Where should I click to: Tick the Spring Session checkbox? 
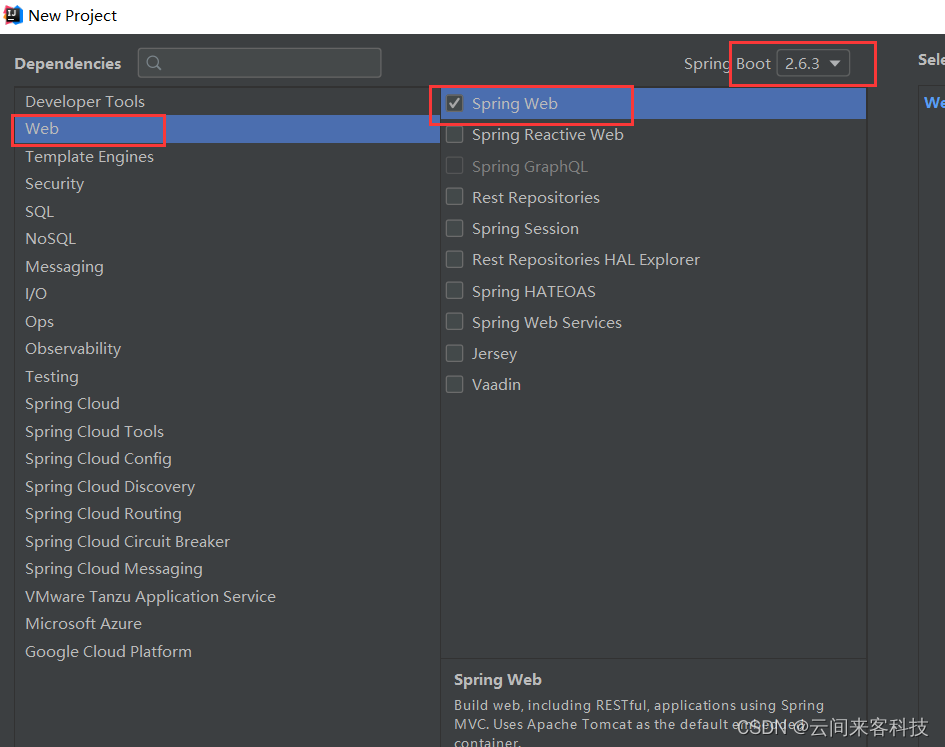coord(454,229)
